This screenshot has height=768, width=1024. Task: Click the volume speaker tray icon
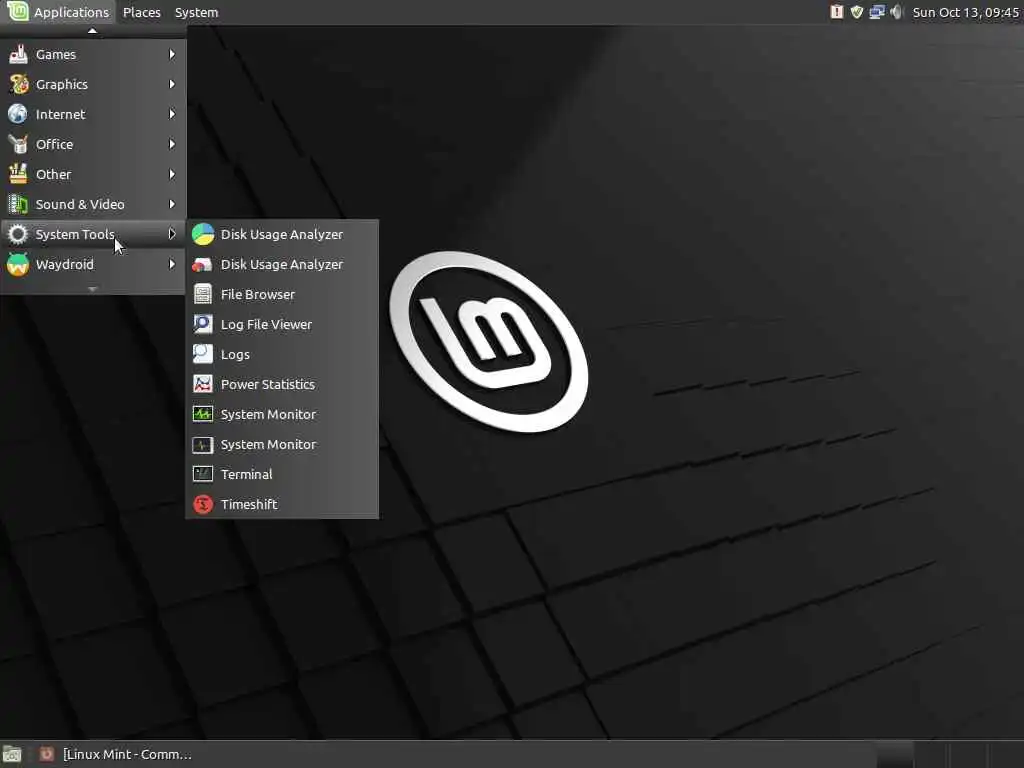[897, 12]
